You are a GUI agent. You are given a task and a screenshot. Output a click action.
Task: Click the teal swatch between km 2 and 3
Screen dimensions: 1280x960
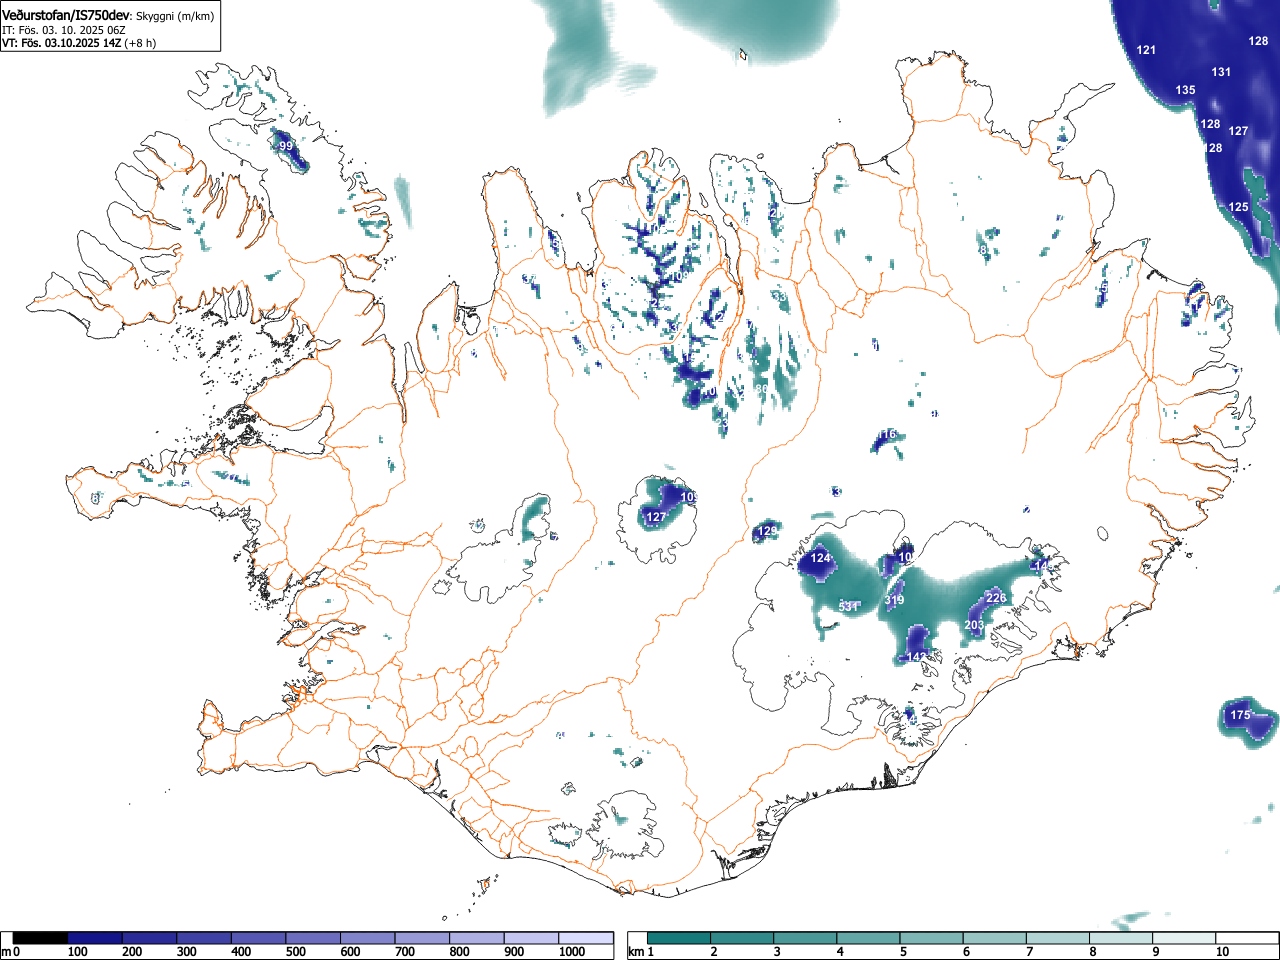(742, 938)
